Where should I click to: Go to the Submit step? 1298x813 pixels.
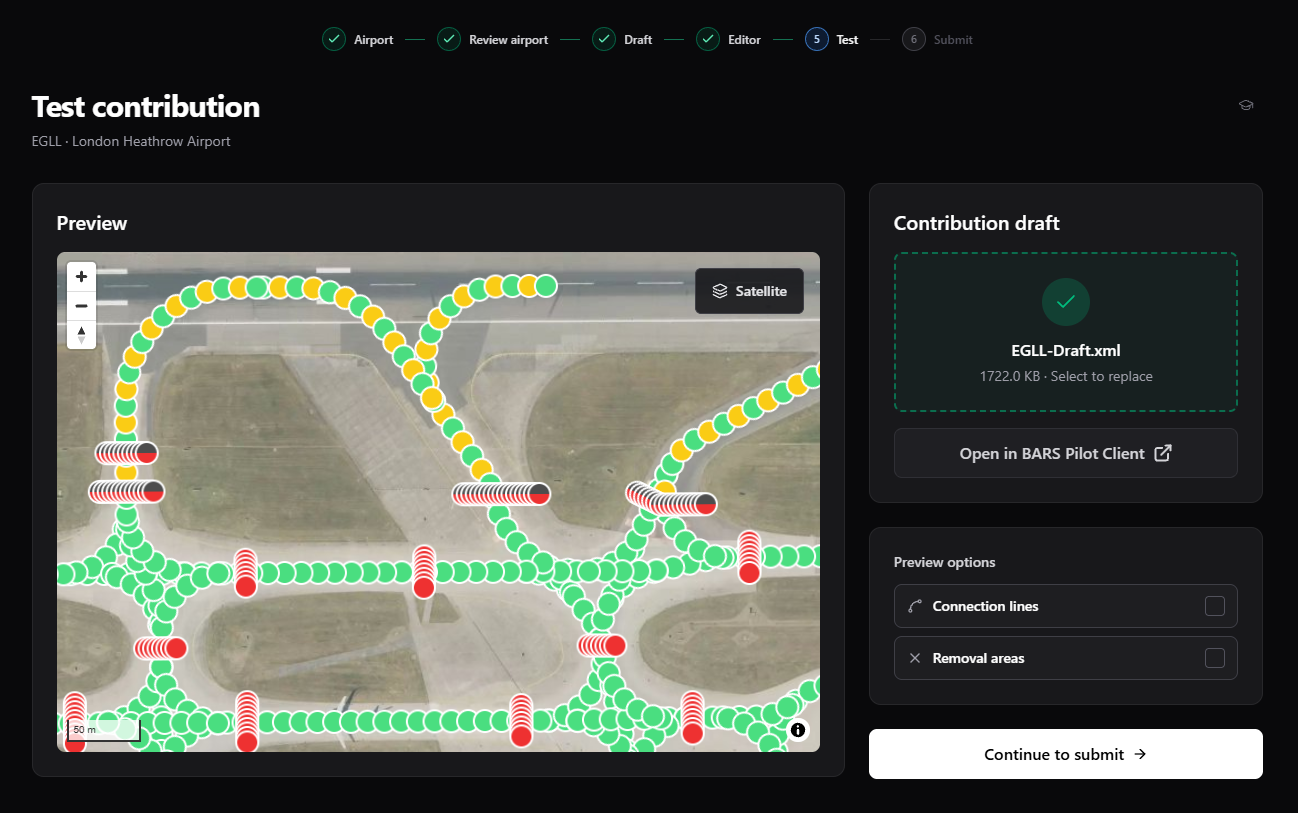pos(937,40)
